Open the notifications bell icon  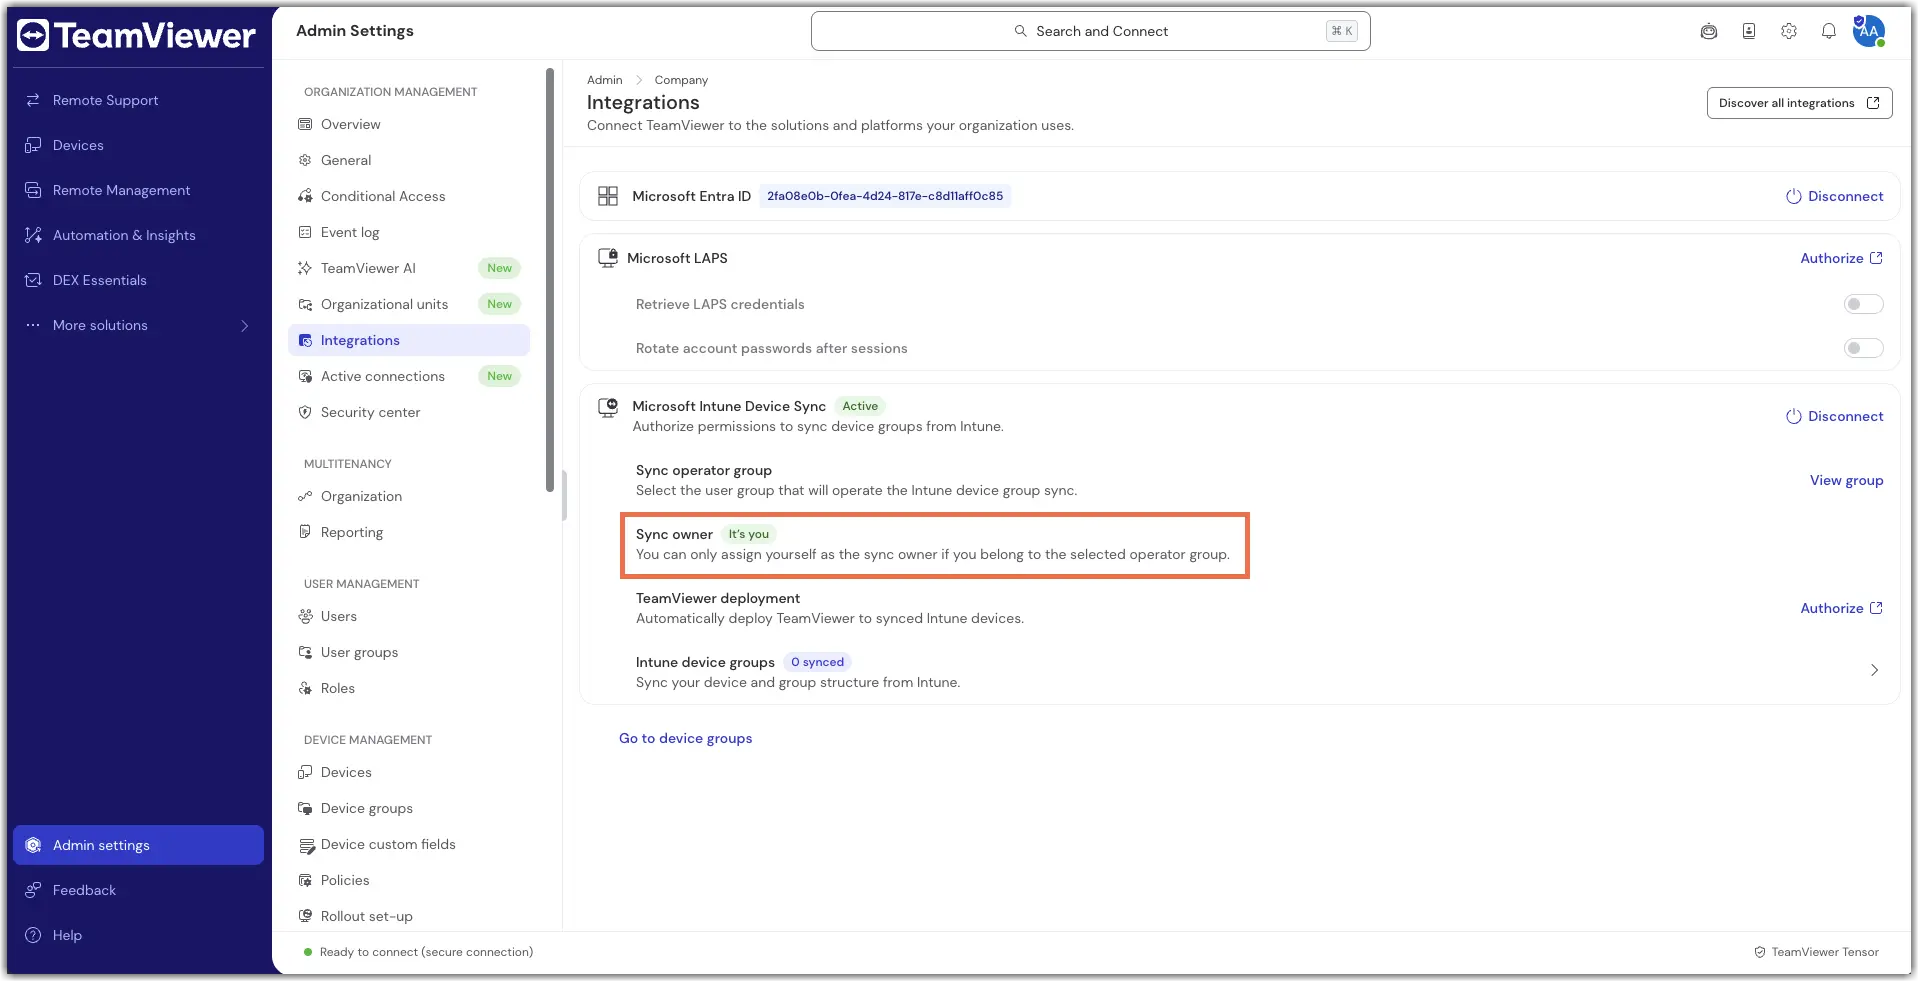click(1829, 31)
